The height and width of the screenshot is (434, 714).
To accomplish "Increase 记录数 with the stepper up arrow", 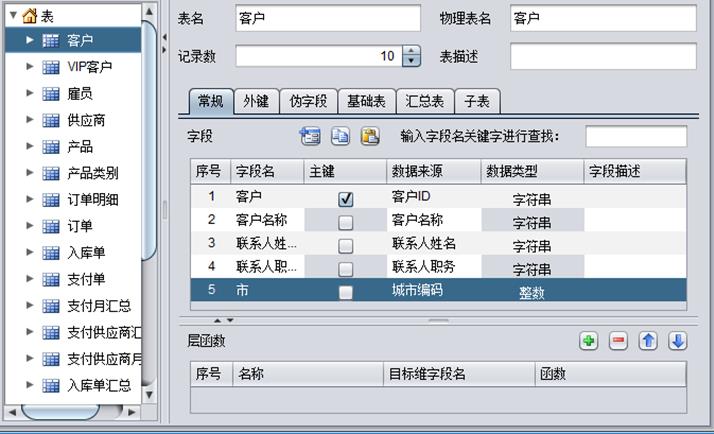I will pos(411,51).
